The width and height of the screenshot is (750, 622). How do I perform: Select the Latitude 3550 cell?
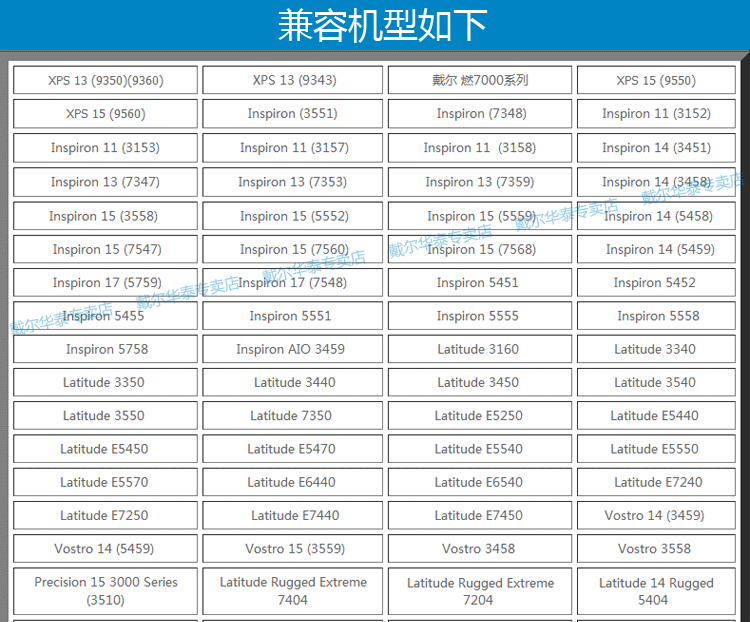click(105, 415)
